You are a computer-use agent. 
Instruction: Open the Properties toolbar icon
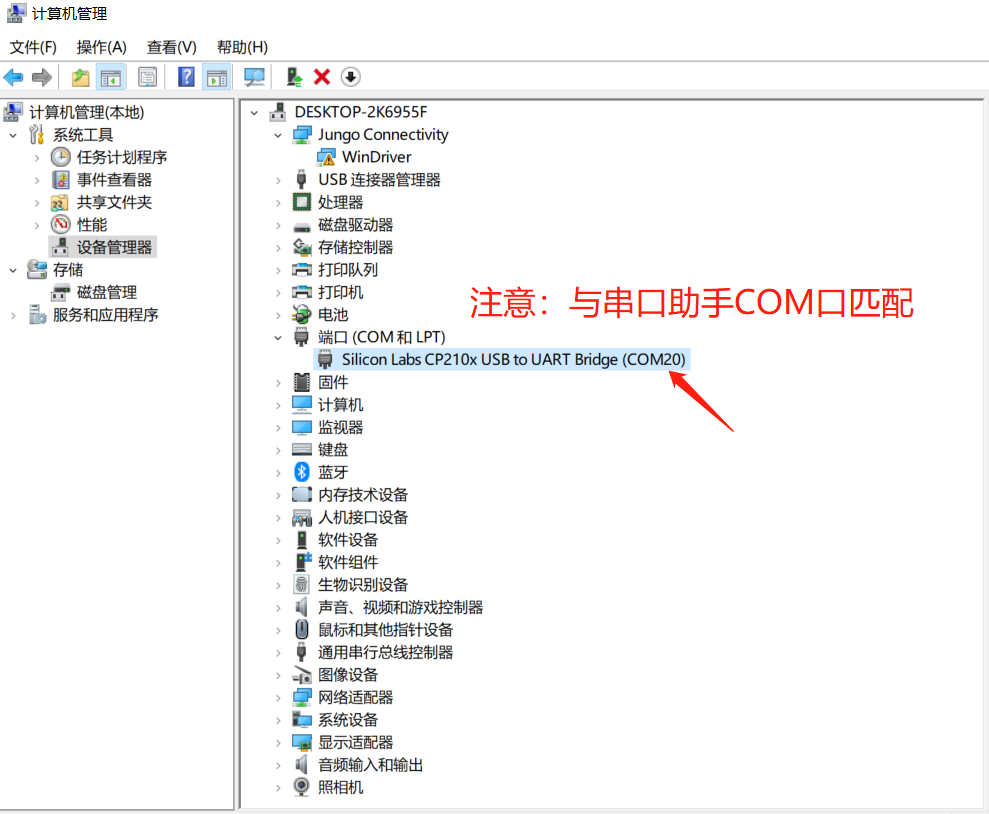(x=147, y=77)
